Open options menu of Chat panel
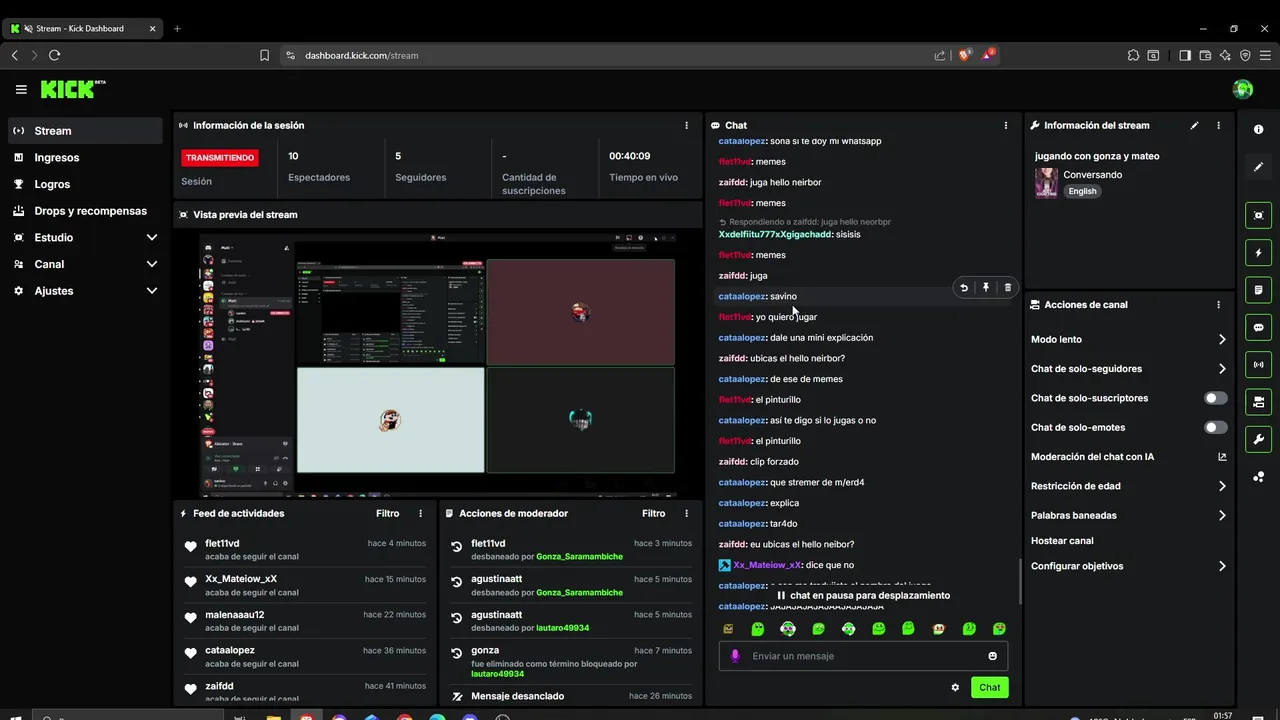Screen dimensions: 1280x720 pos(1005,126)
